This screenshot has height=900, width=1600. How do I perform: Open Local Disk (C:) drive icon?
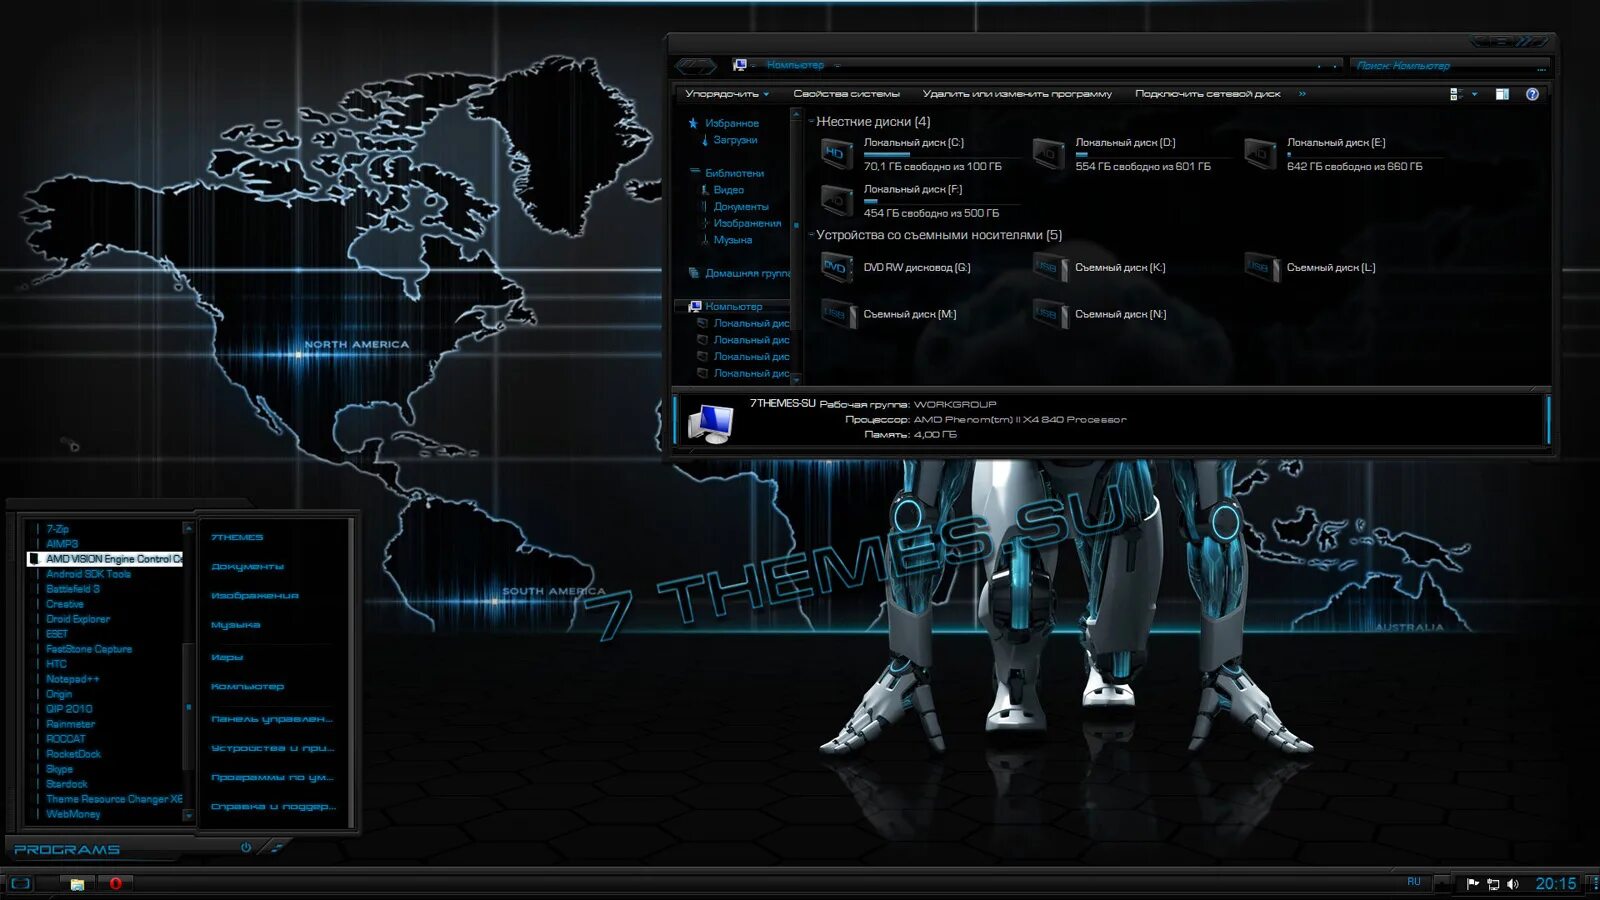tap(837, 154)
